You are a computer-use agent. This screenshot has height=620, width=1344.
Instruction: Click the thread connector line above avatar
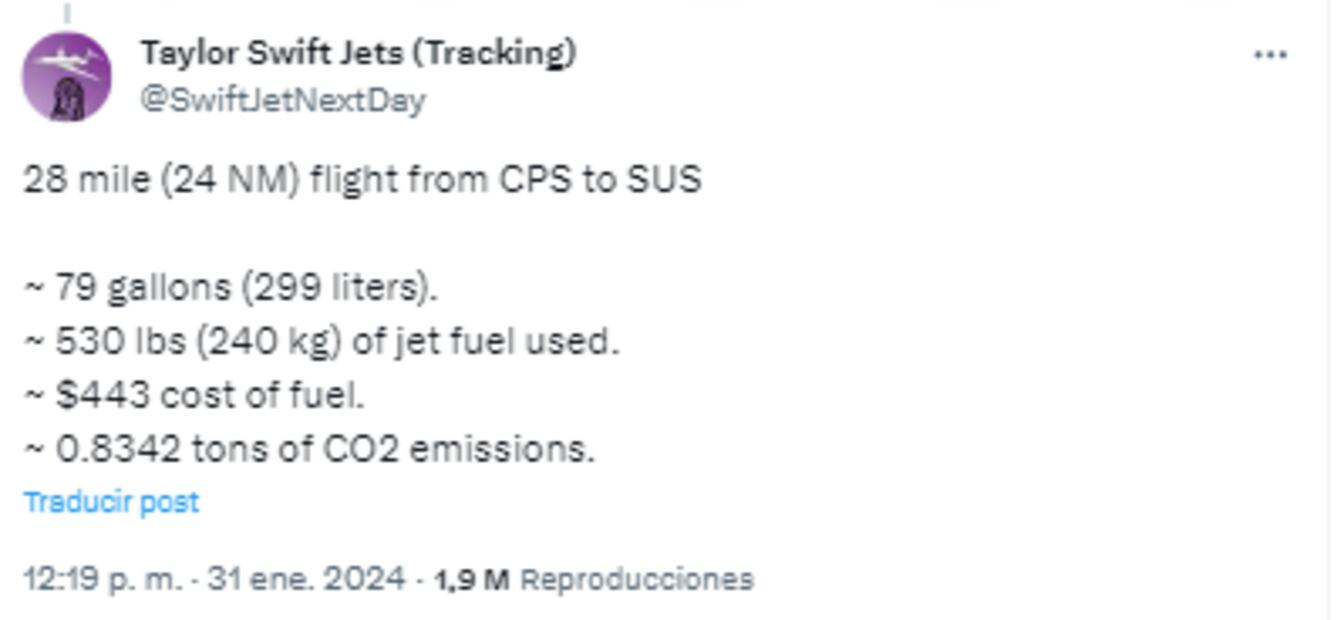67,12
